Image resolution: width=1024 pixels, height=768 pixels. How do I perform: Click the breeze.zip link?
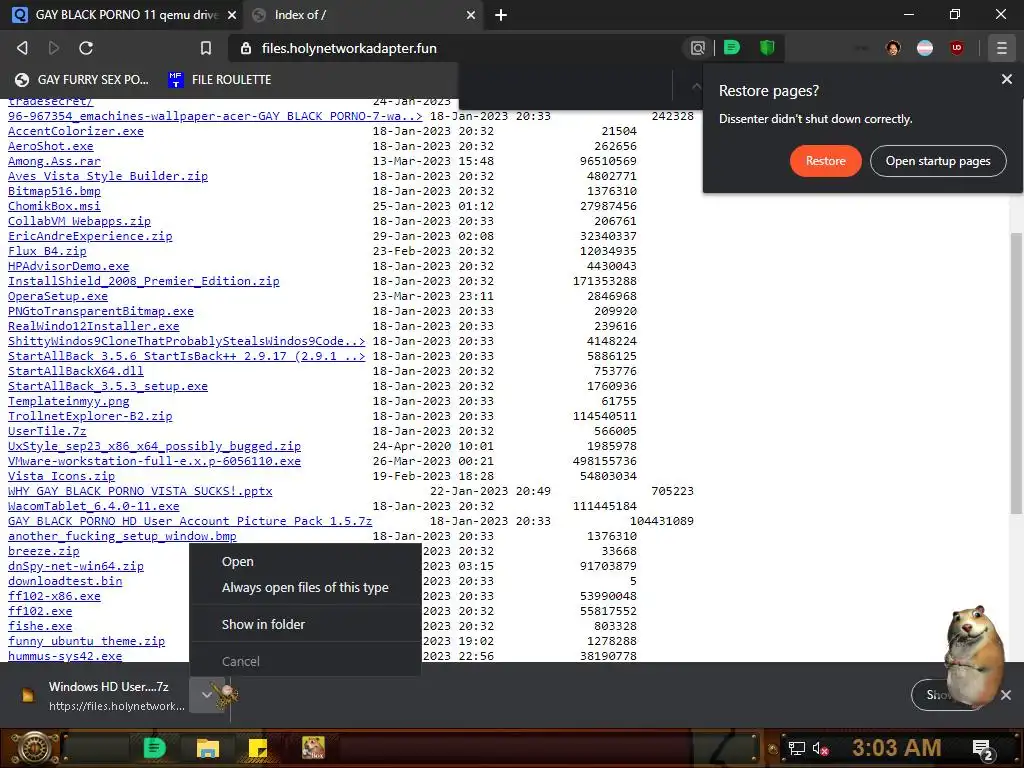pos(43,551)
